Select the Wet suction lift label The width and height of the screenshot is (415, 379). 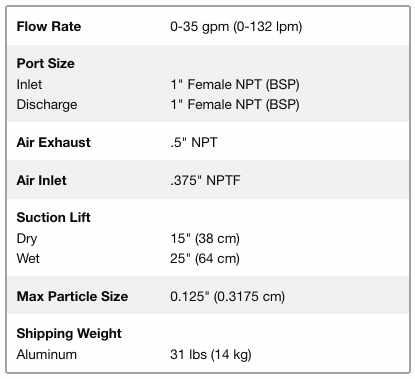(x=28, y=258)
